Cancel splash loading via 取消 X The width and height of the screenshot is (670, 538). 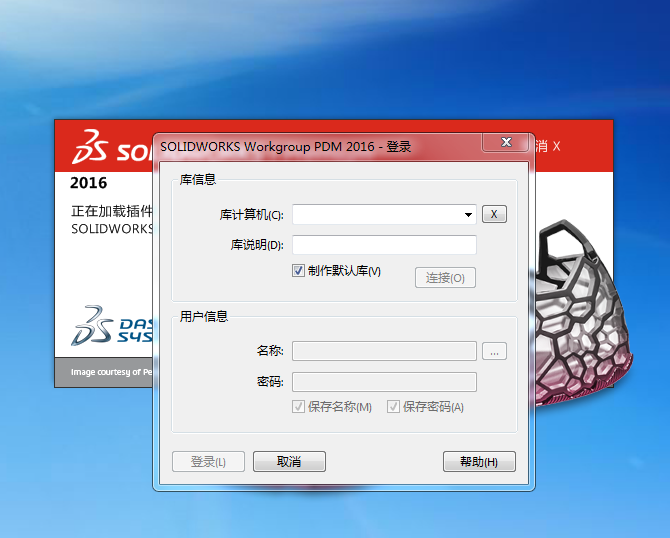click(548, 147)
